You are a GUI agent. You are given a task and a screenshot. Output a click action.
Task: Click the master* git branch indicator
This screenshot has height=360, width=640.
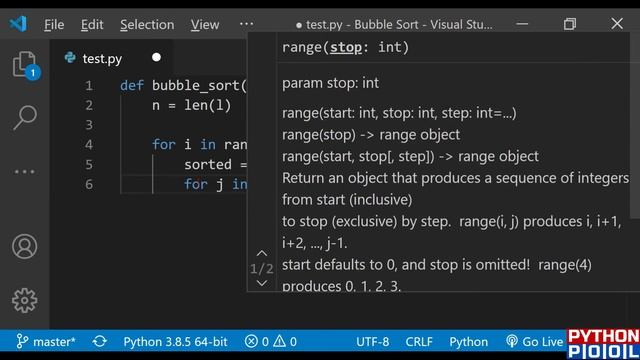coord(46,341)
